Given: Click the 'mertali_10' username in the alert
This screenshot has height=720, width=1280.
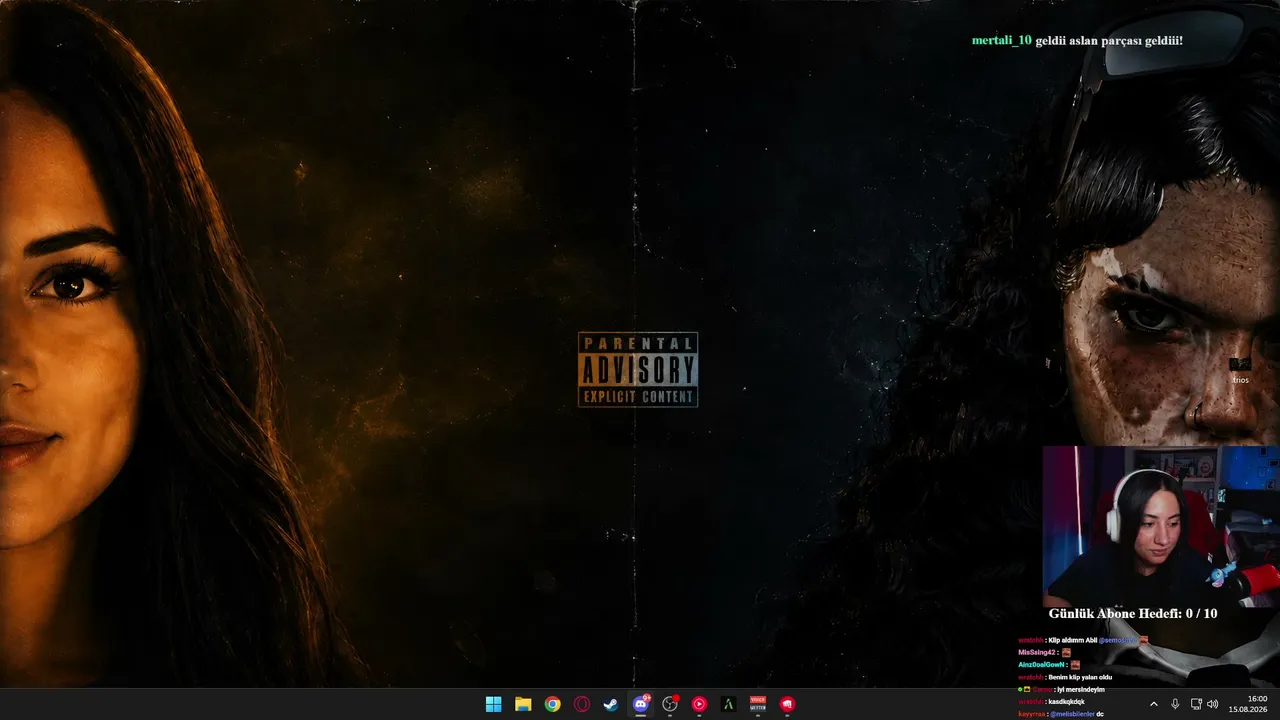Looking at the screenshot, I should click(x=1001, y=41).
